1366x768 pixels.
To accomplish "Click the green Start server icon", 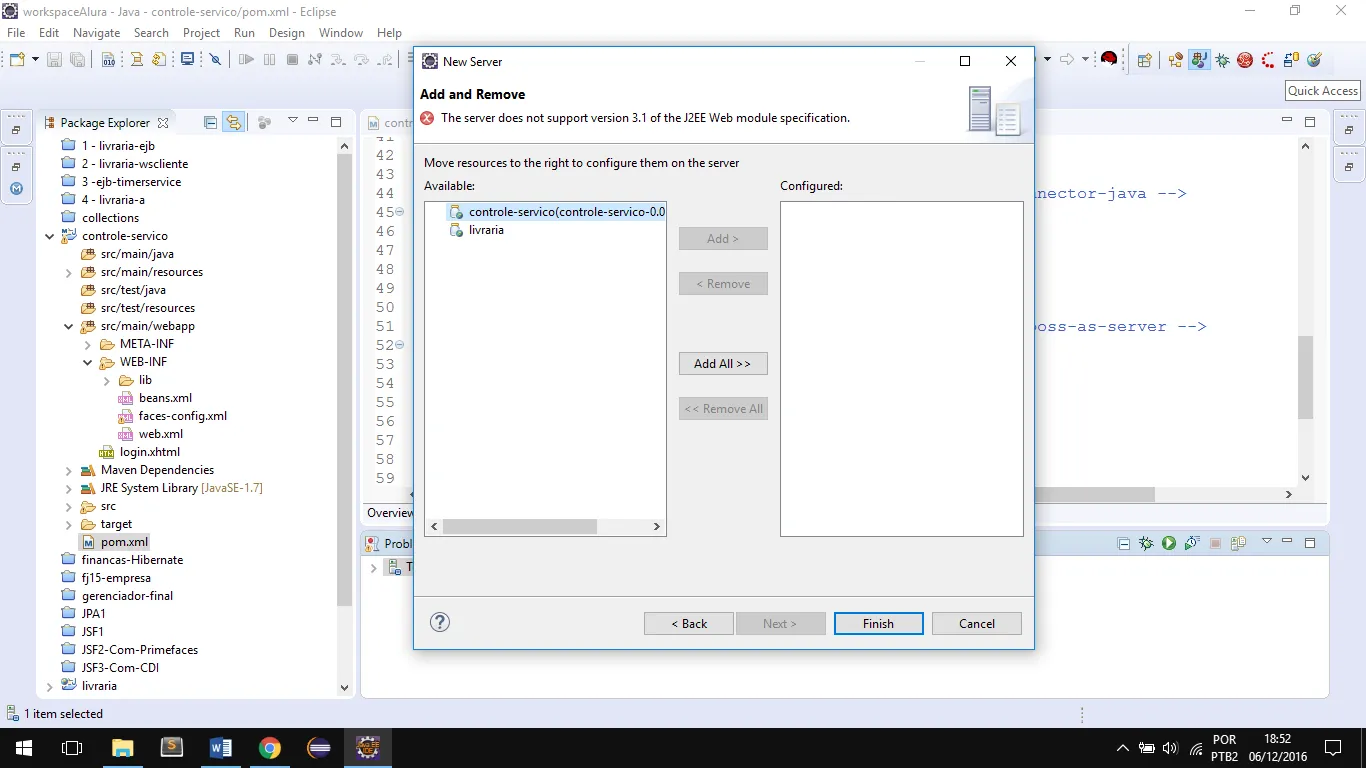I will [1169, 543].
